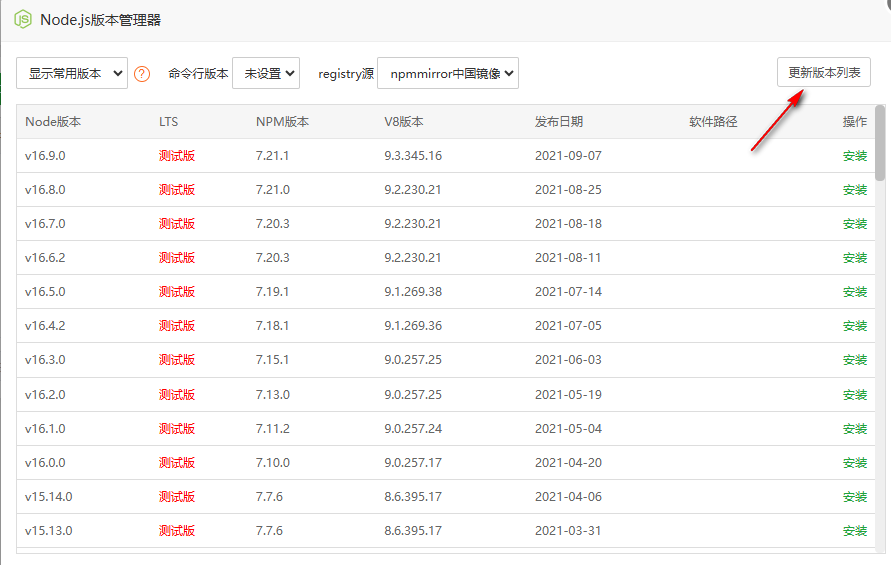891x565 pixels.
Task: Click NPM version 7.19.1 cell
Action: 272,292
